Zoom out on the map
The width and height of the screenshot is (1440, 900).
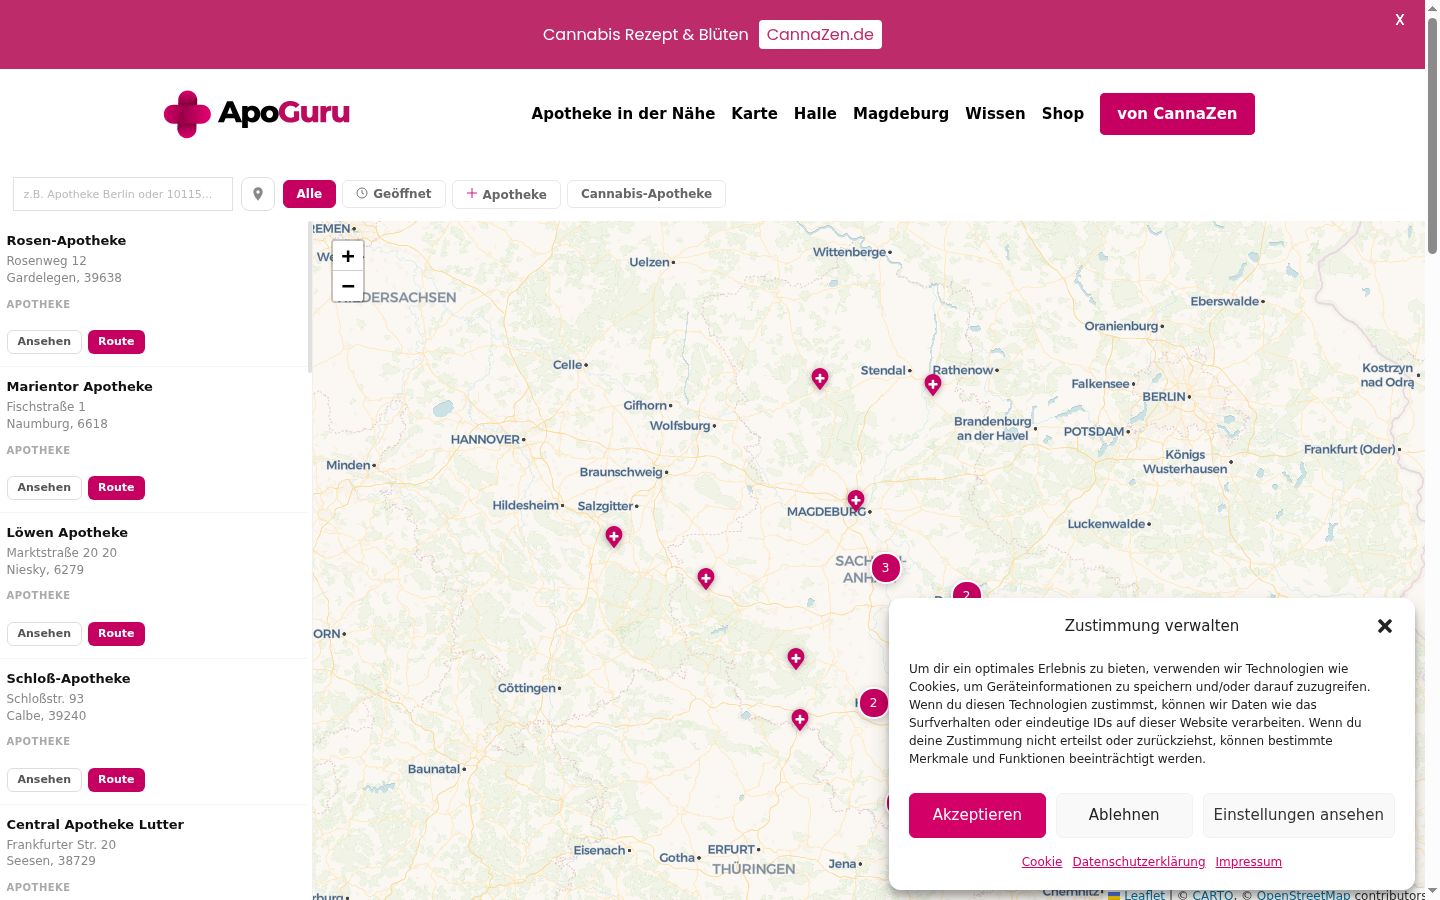coord(348,286)
